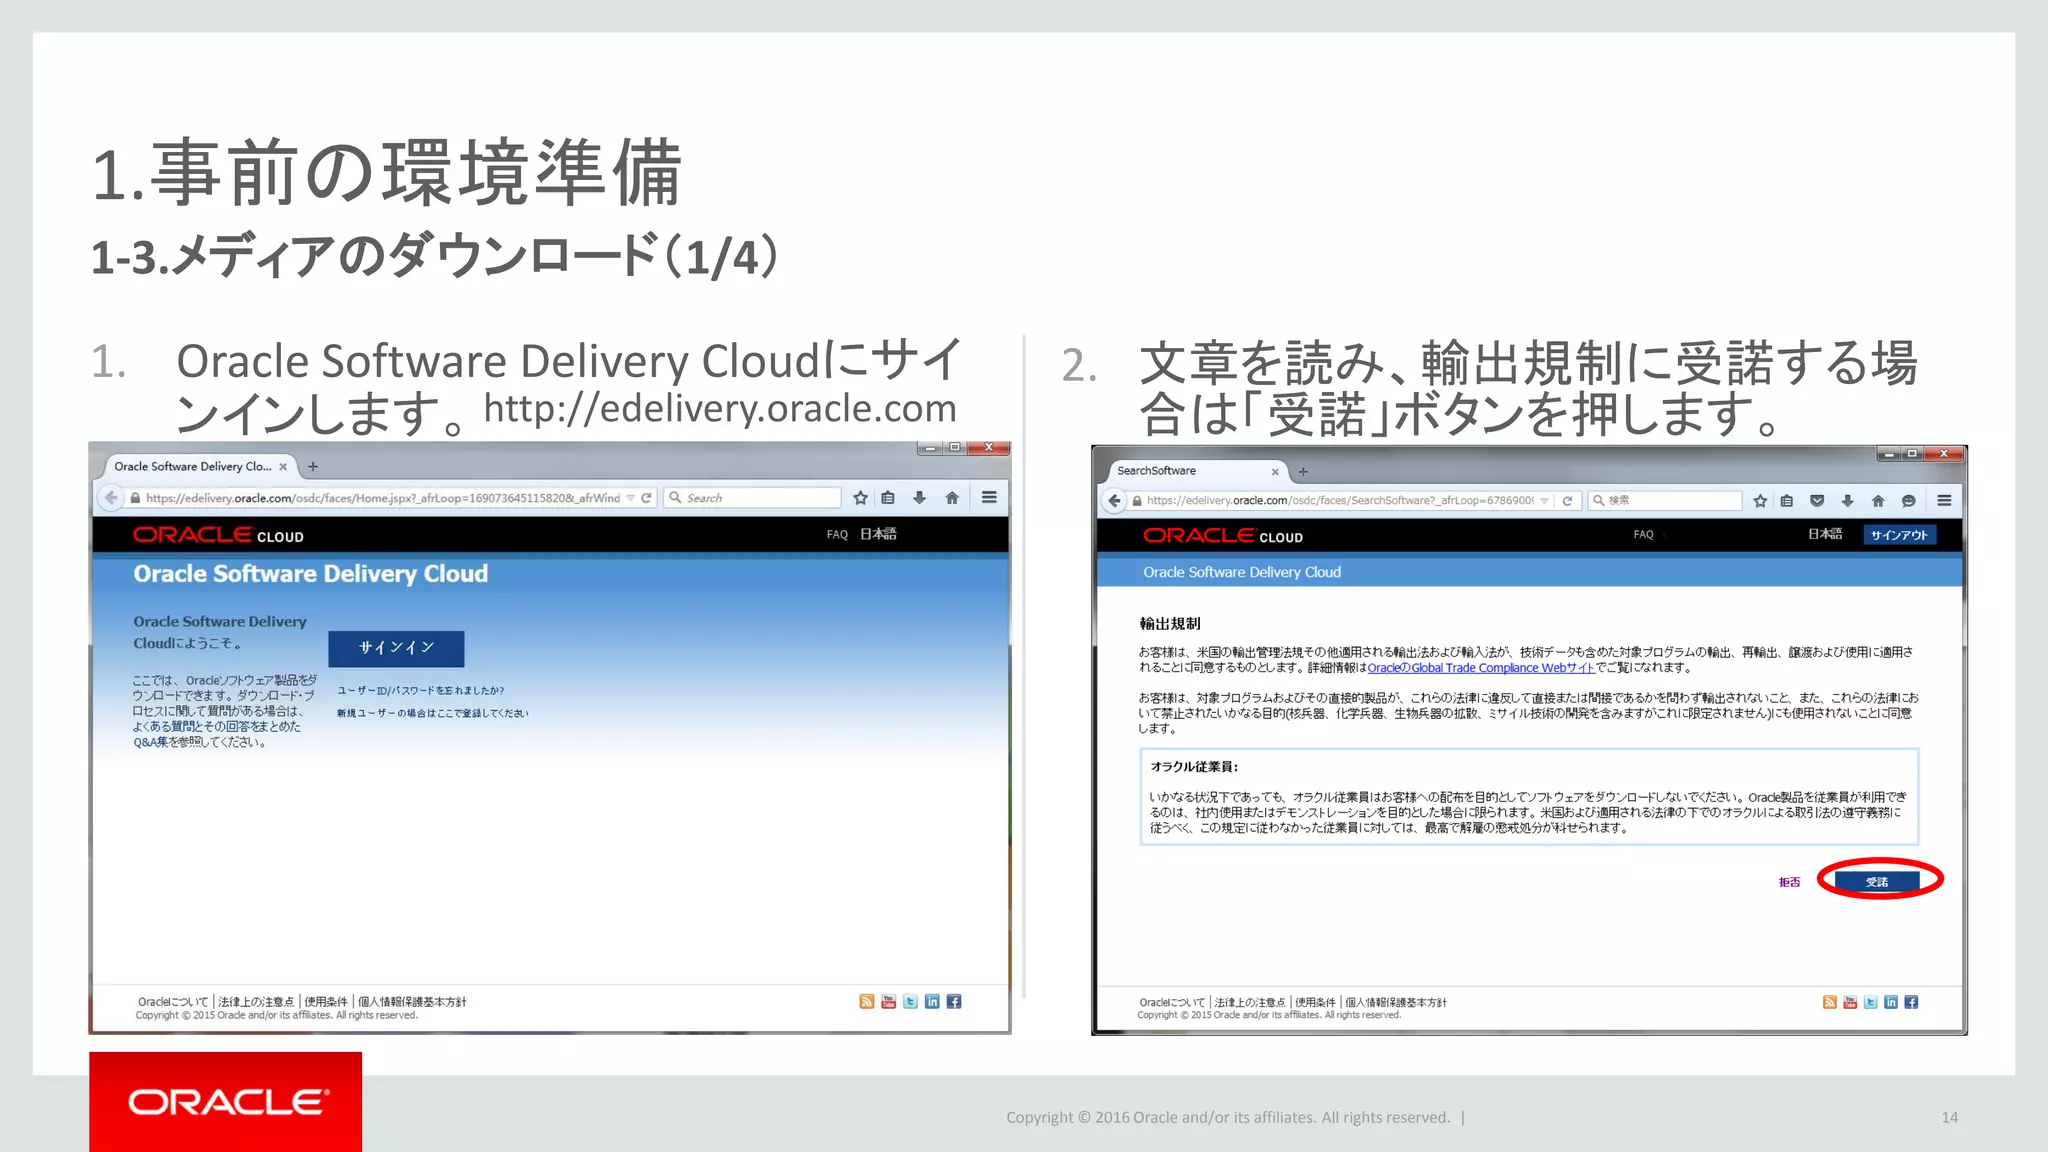Click the edelivery Home.jspx address bar URL
Viewport: 2048px width, 1152px height.
coord(383,498)
